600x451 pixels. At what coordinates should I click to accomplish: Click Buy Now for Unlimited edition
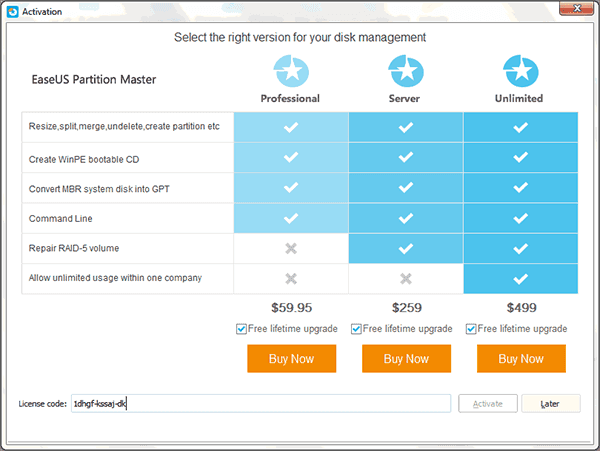pos(520,359)
